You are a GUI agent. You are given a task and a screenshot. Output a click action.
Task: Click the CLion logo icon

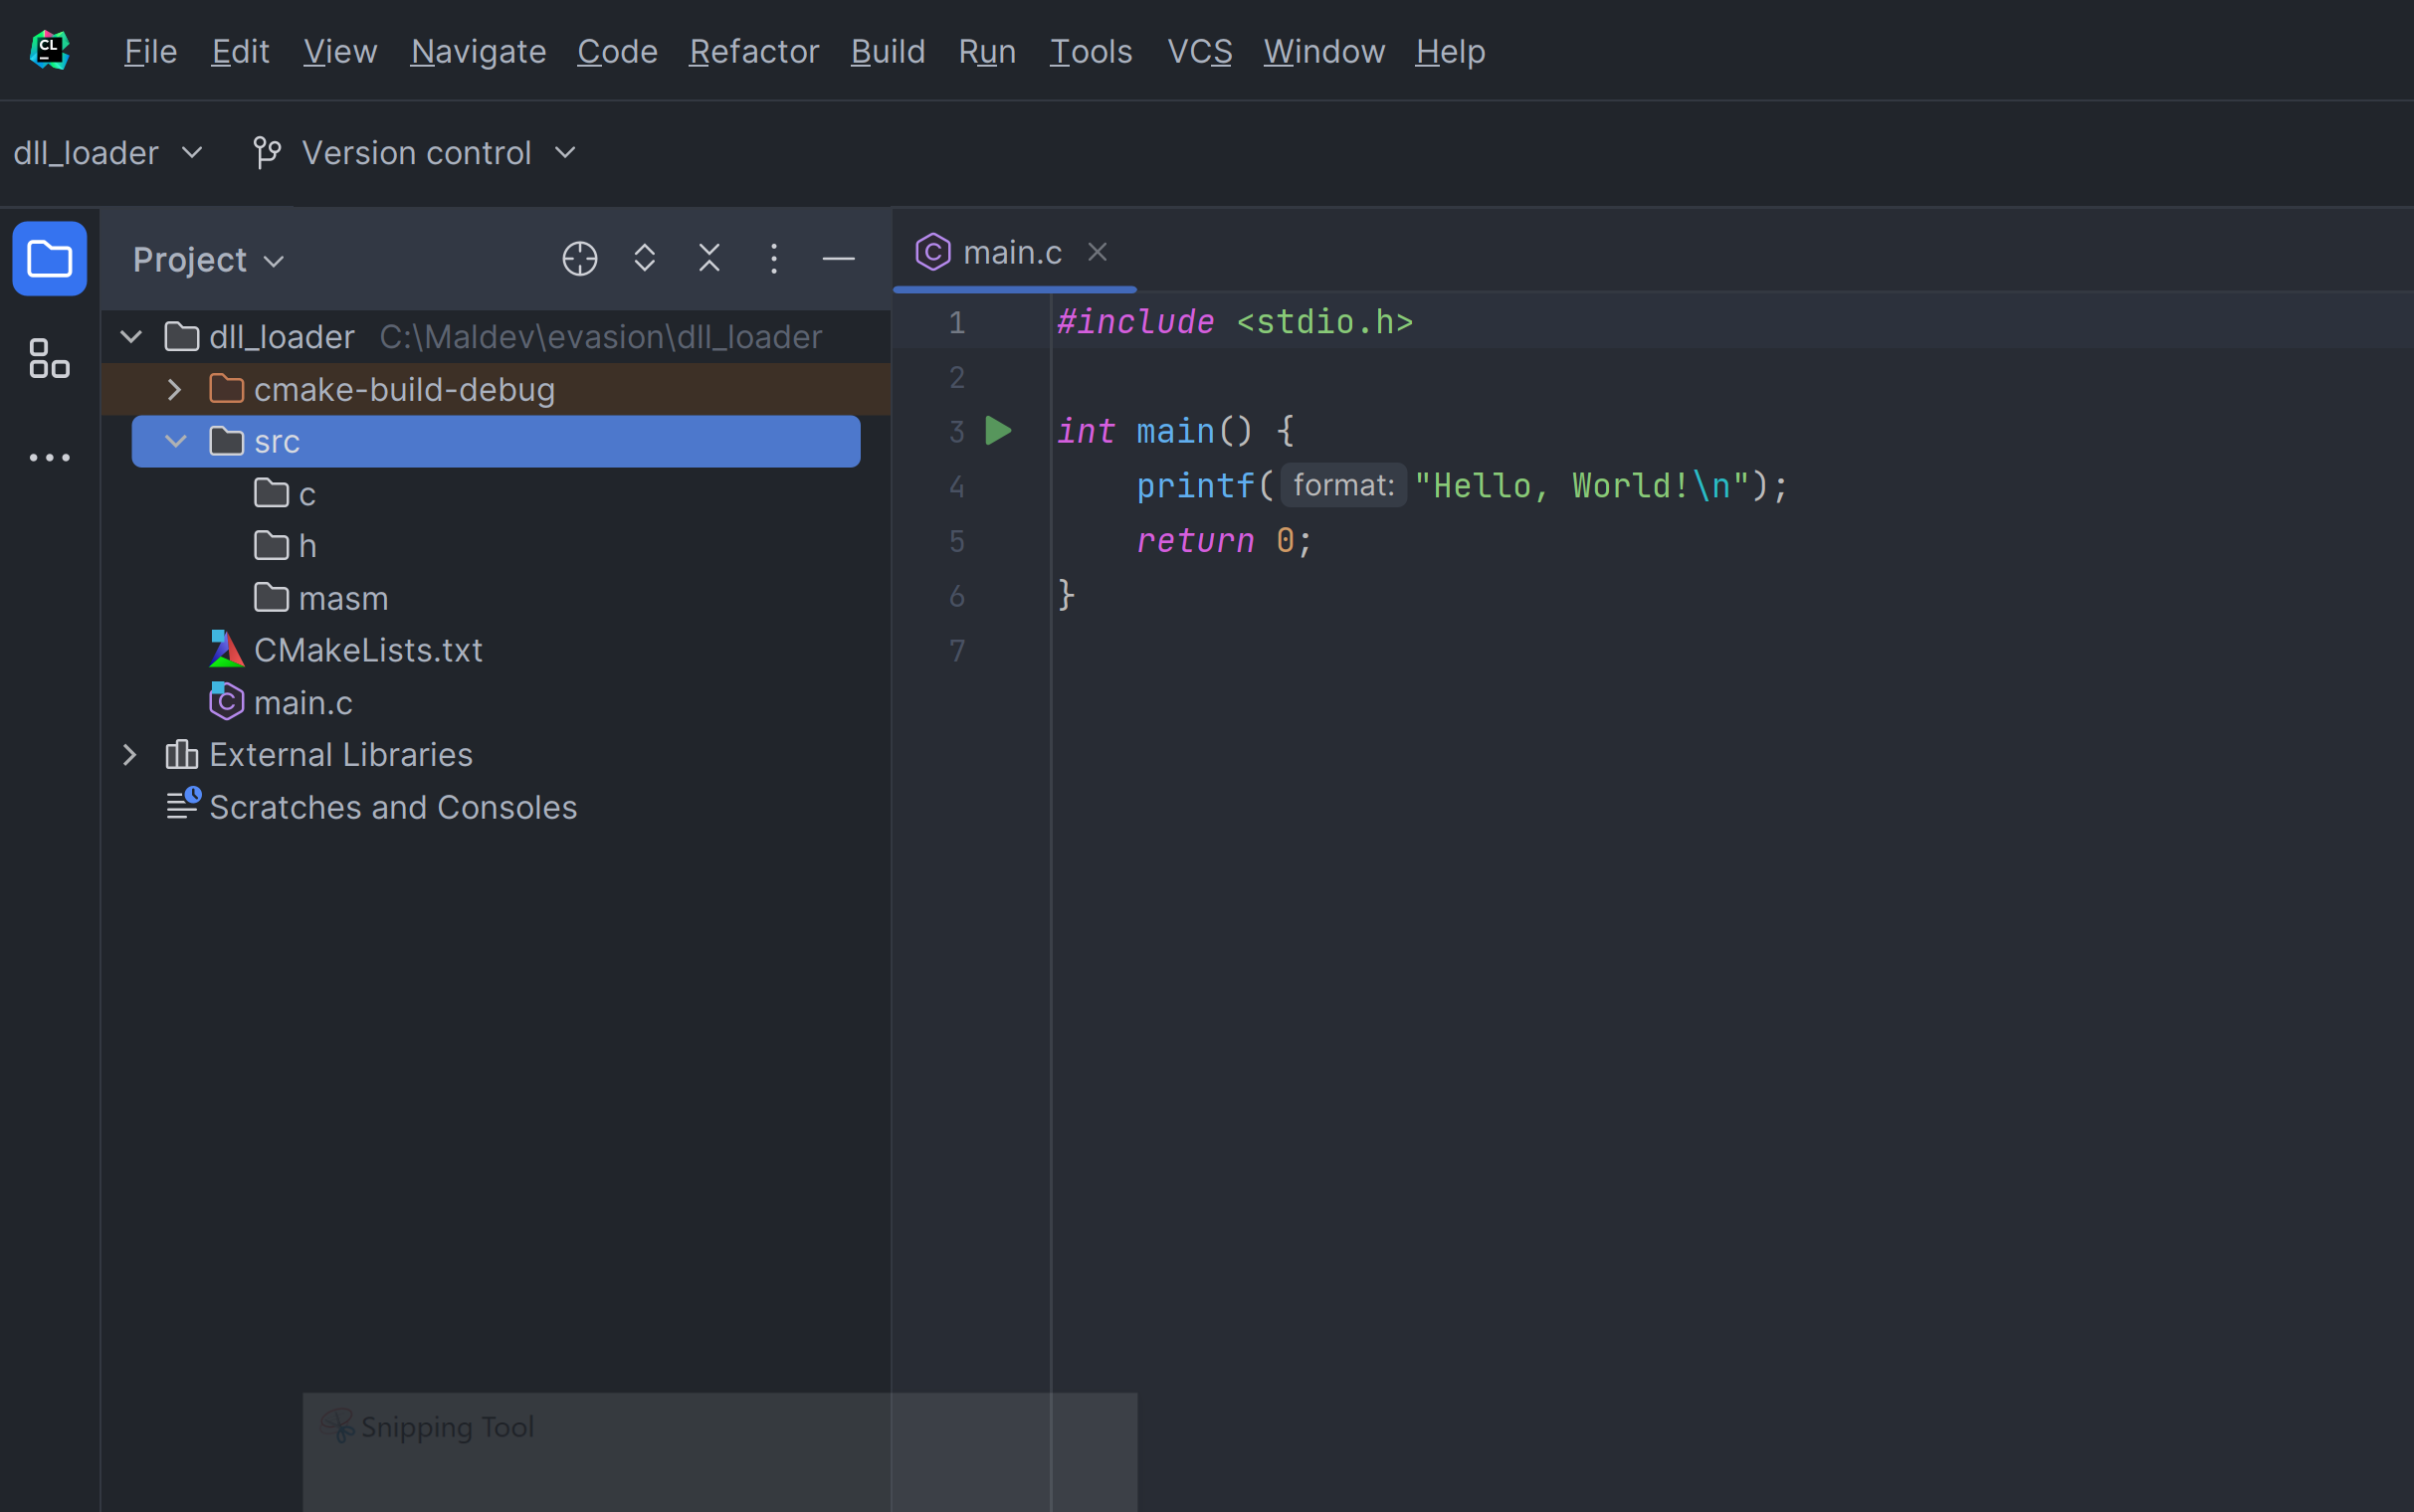coord(49,50)
